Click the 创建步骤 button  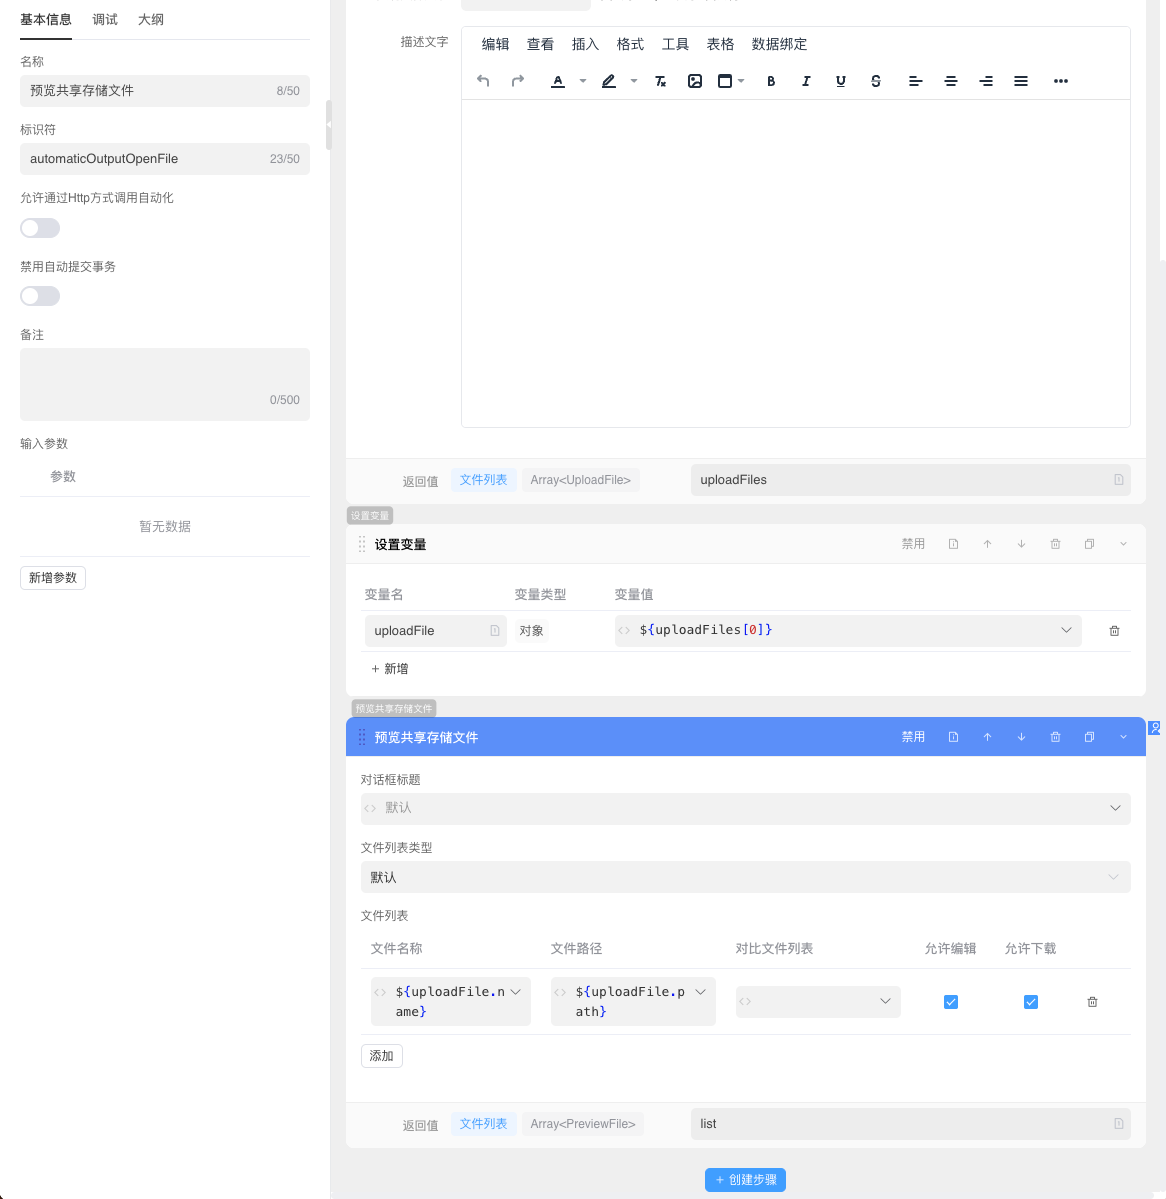[745, 1180]
